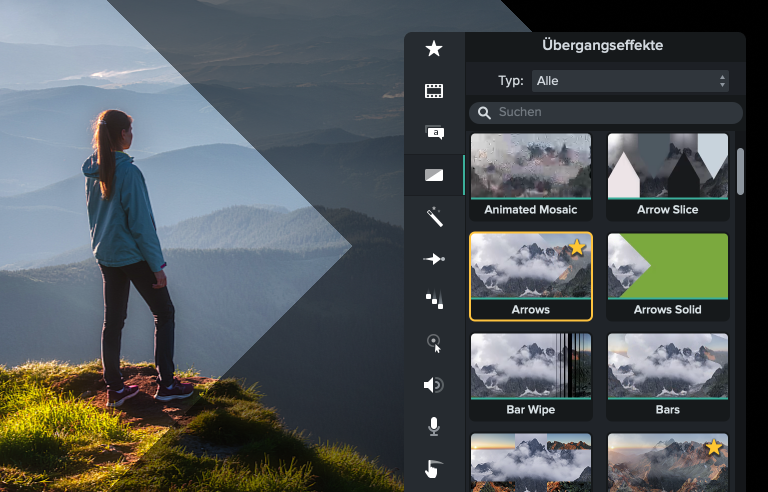Open the Favorites star tab in sidebar
768x492 pixels.
(x=434, y=49)
